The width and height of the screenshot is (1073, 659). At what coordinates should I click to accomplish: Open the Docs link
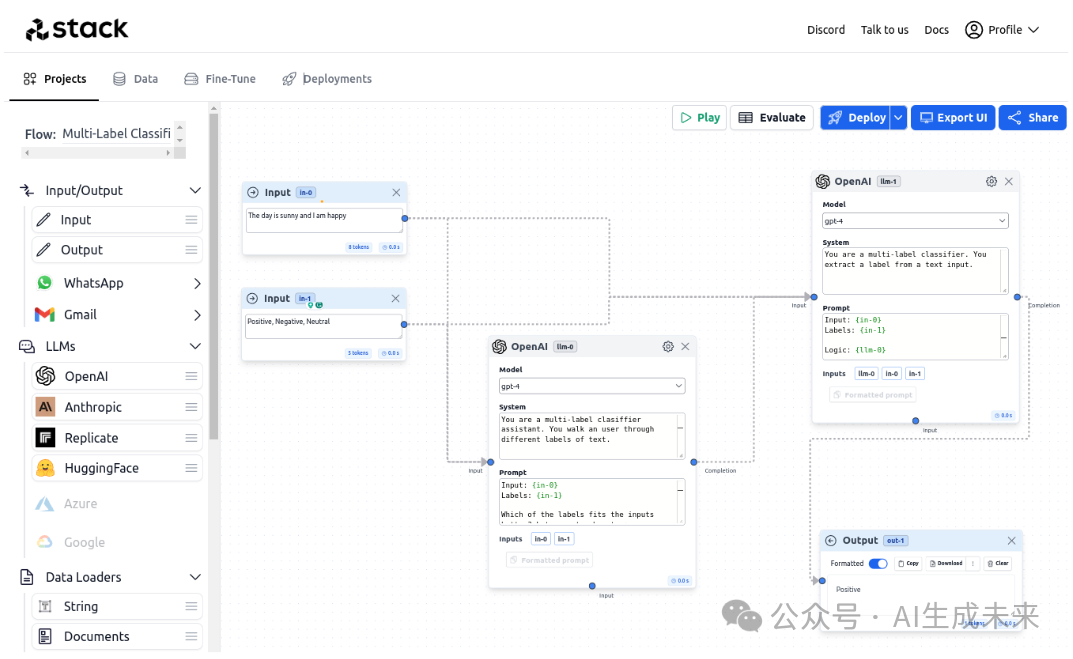point(936,29)
